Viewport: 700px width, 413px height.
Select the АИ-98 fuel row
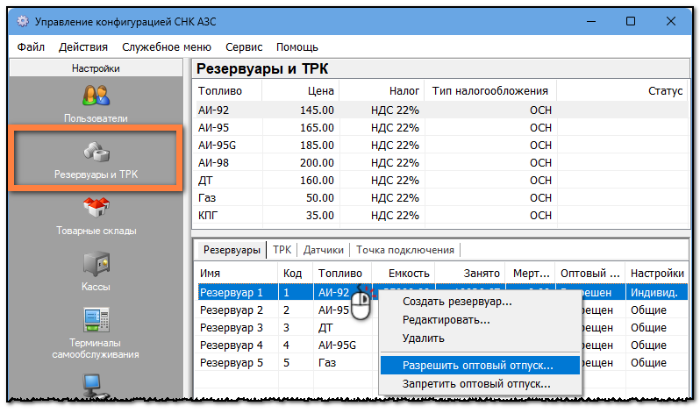tap(442, 163)
